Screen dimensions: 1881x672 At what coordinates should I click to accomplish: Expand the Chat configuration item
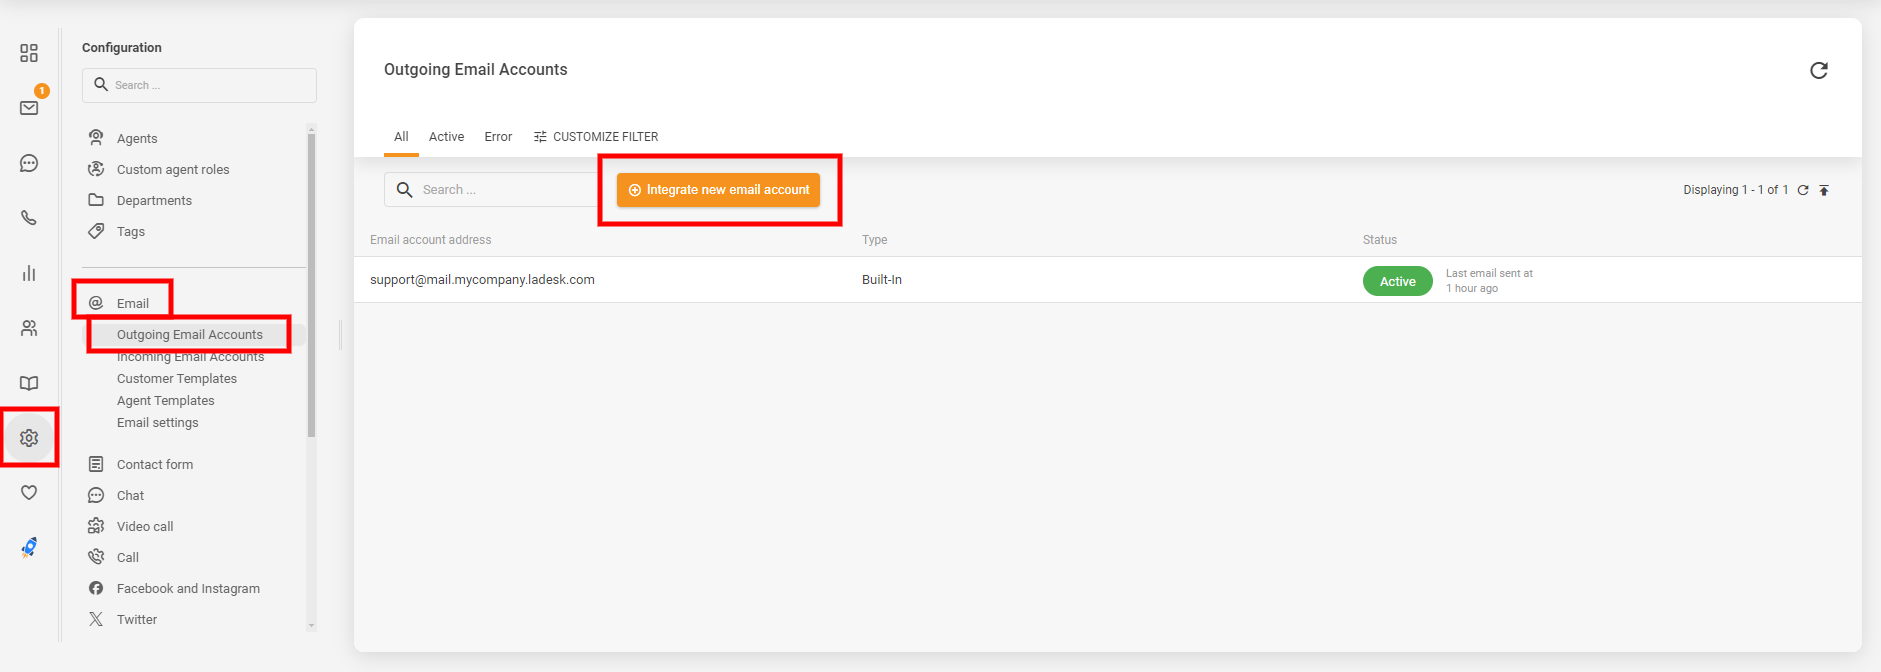coord(130,495)
